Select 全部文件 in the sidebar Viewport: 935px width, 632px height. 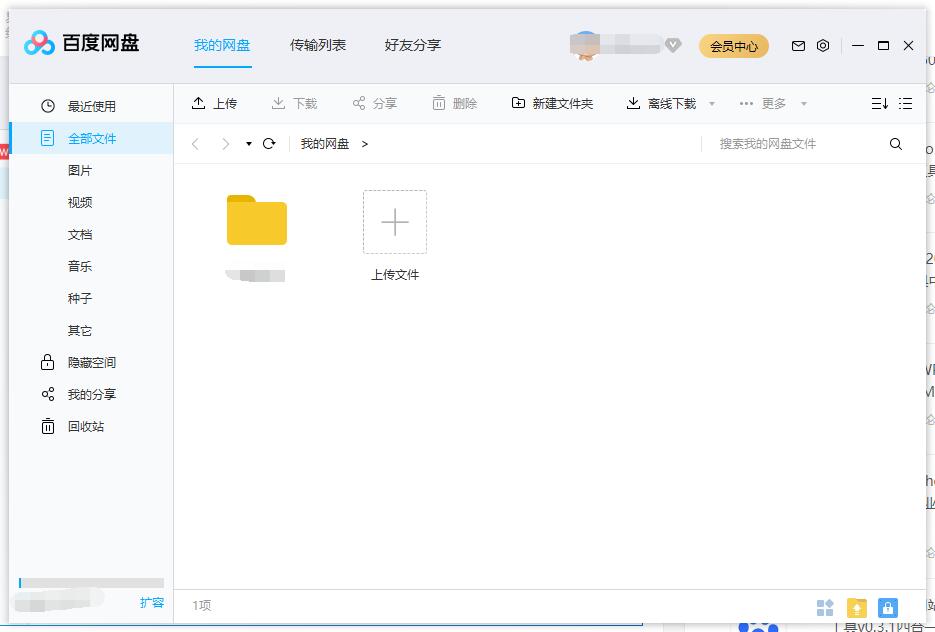pyautogui.click(x=92, y=138)
